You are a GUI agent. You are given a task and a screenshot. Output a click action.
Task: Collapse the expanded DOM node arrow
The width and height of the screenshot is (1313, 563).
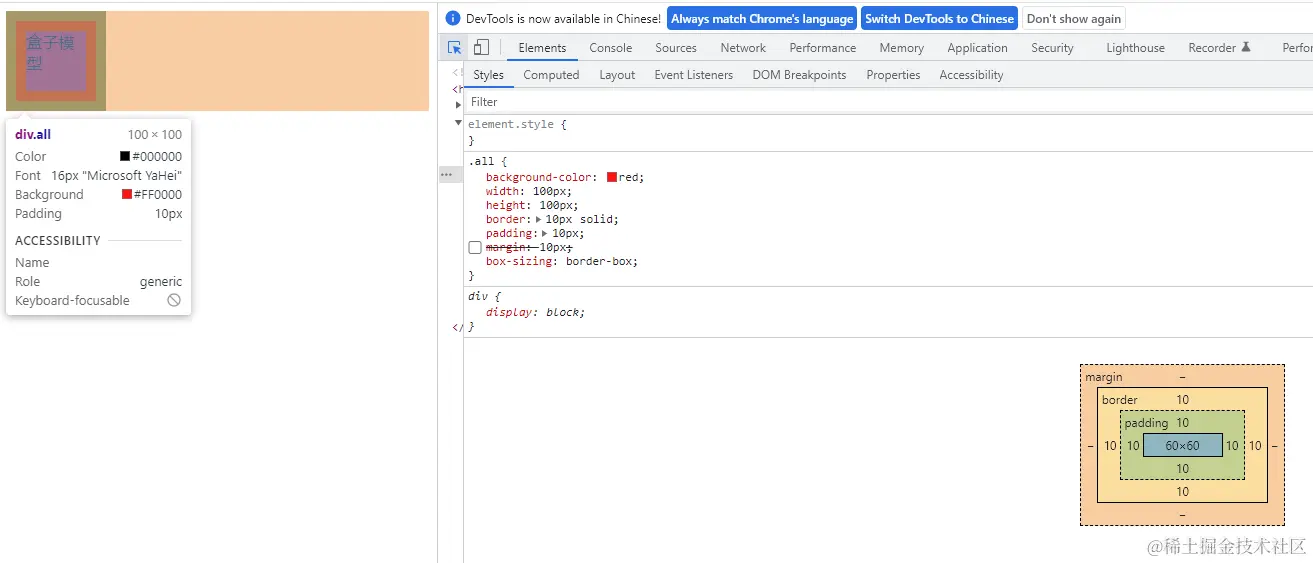(x=458, y=123)
